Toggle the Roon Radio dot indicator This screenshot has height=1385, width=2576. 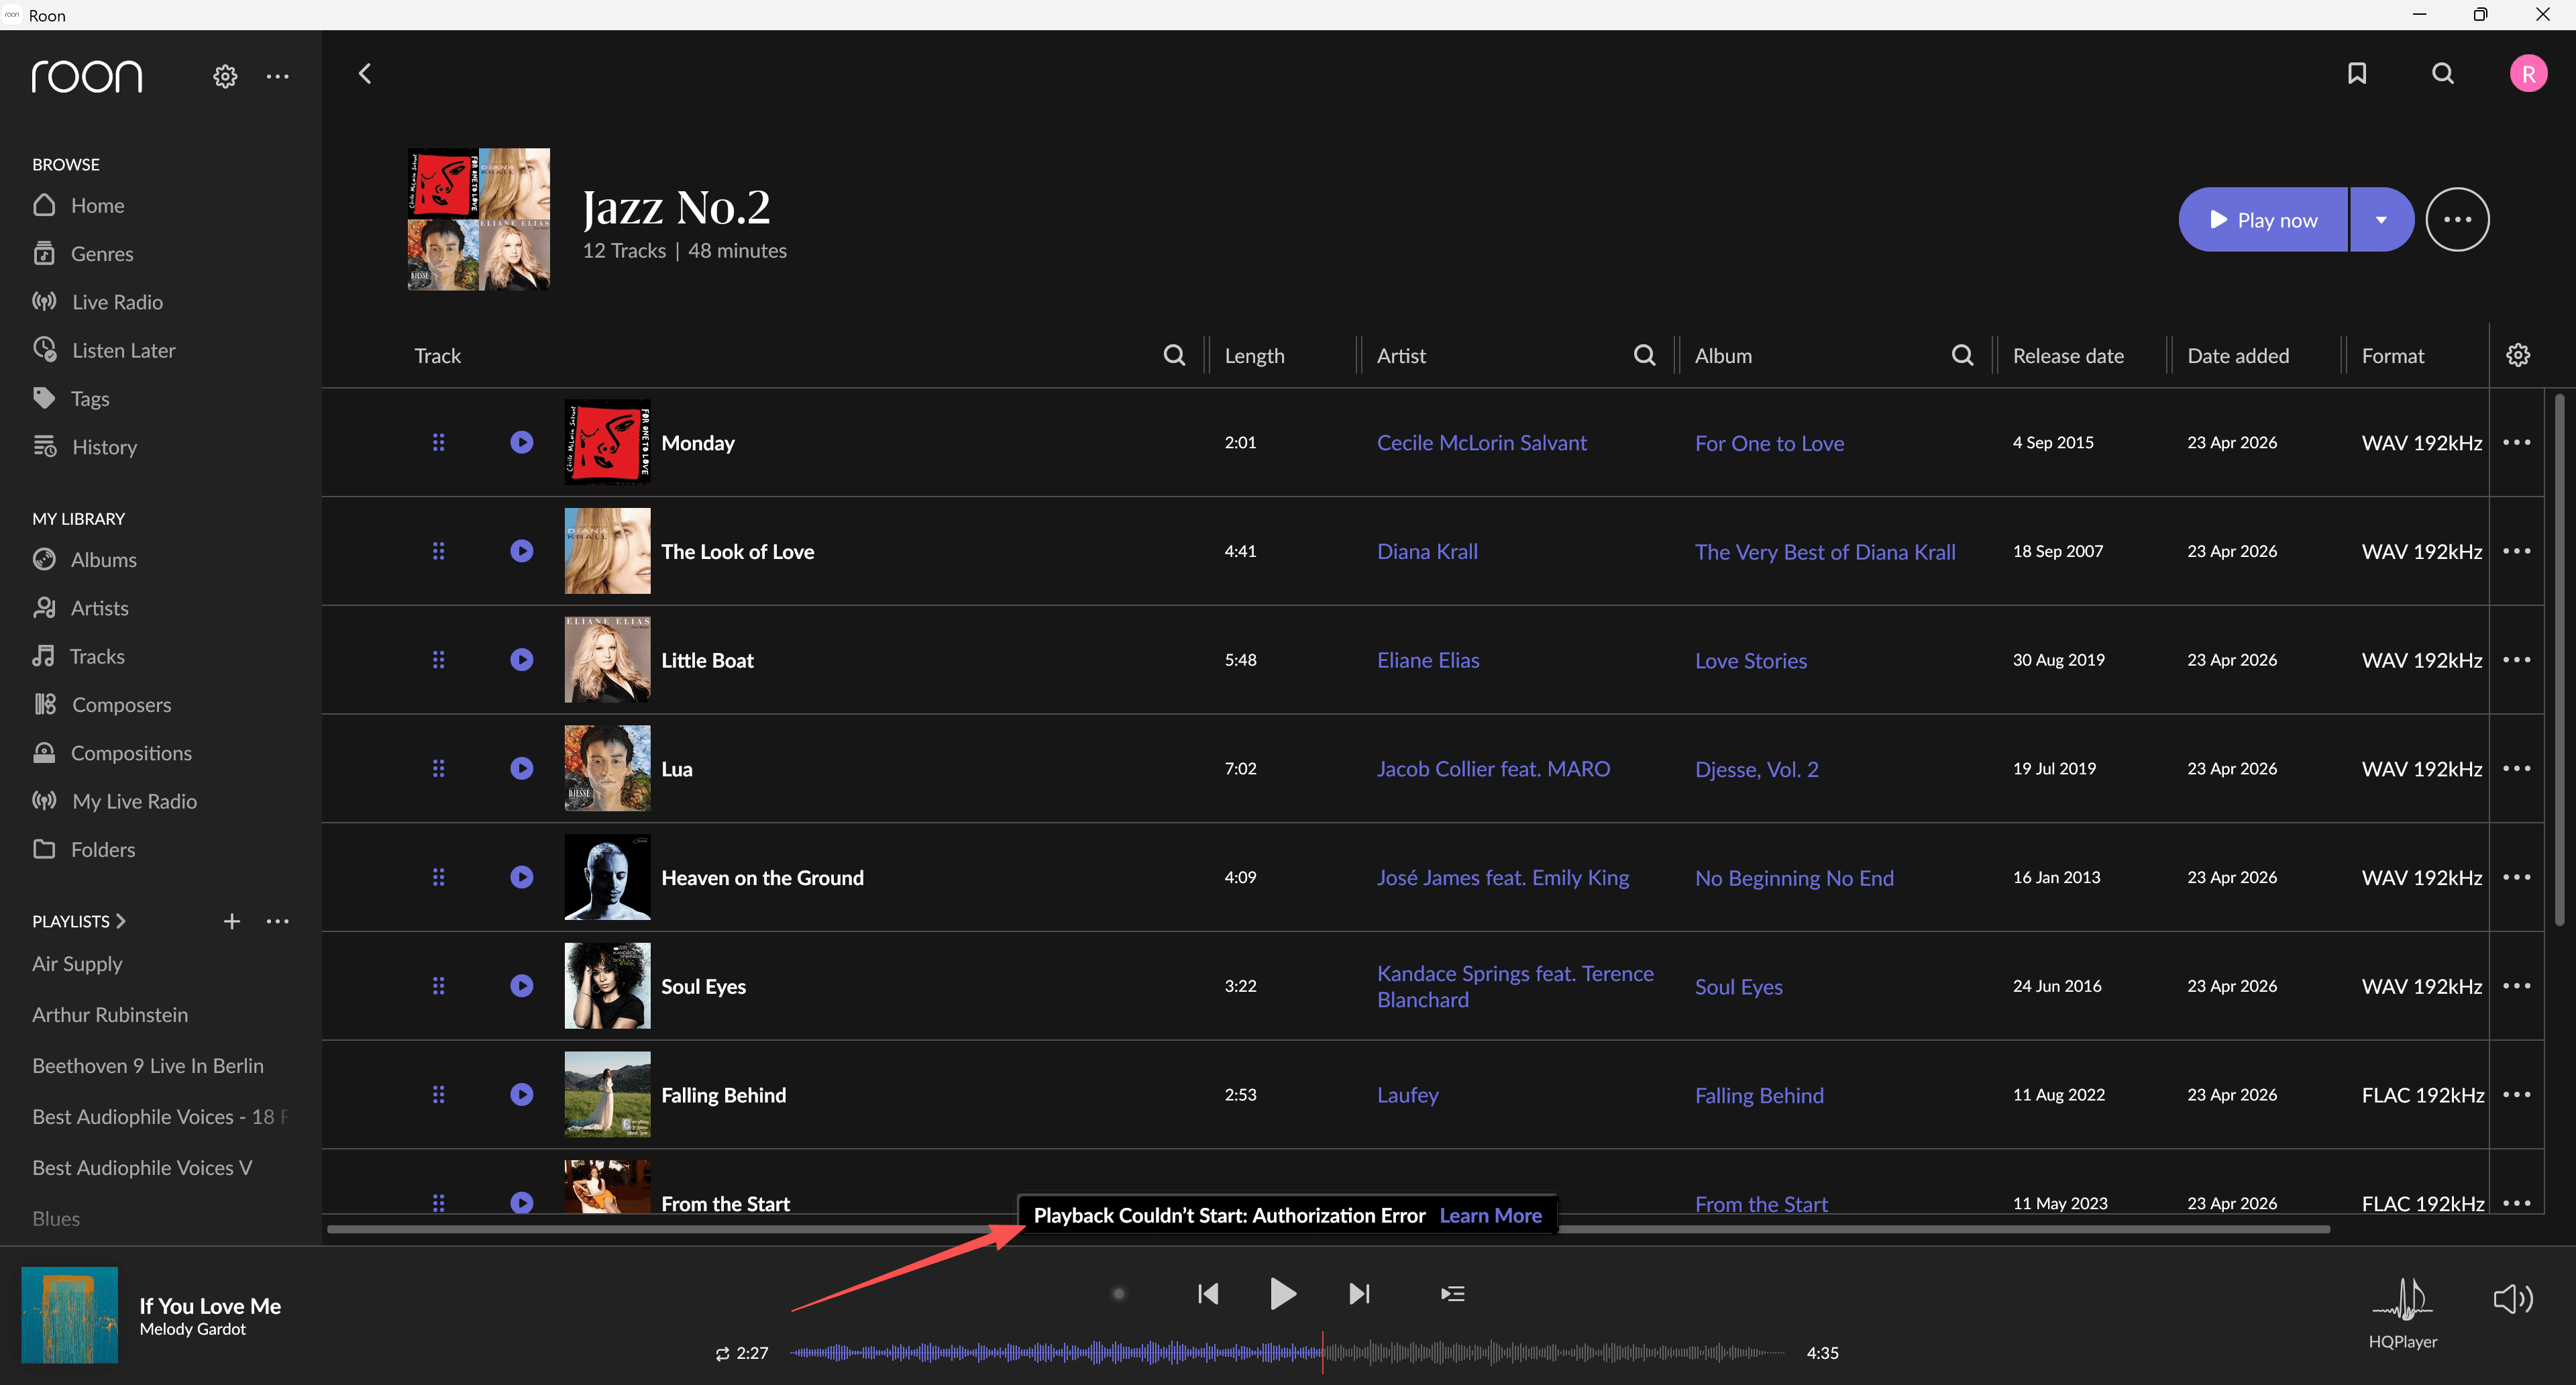tap(1119, 1294)
